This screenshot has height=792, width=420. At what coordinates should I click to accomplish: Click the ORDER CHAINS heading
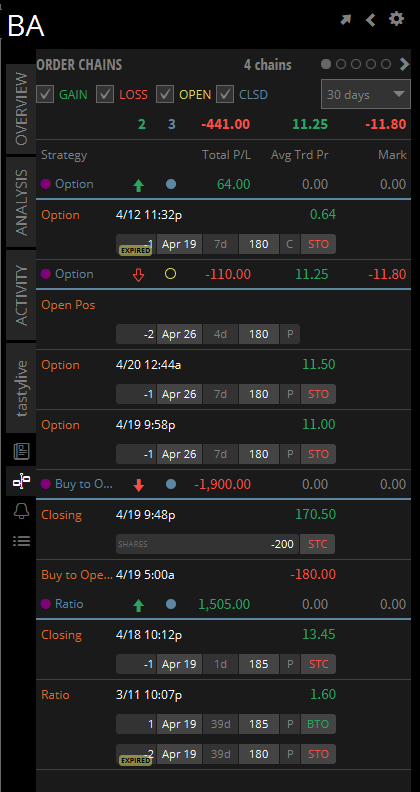[79, 65]
